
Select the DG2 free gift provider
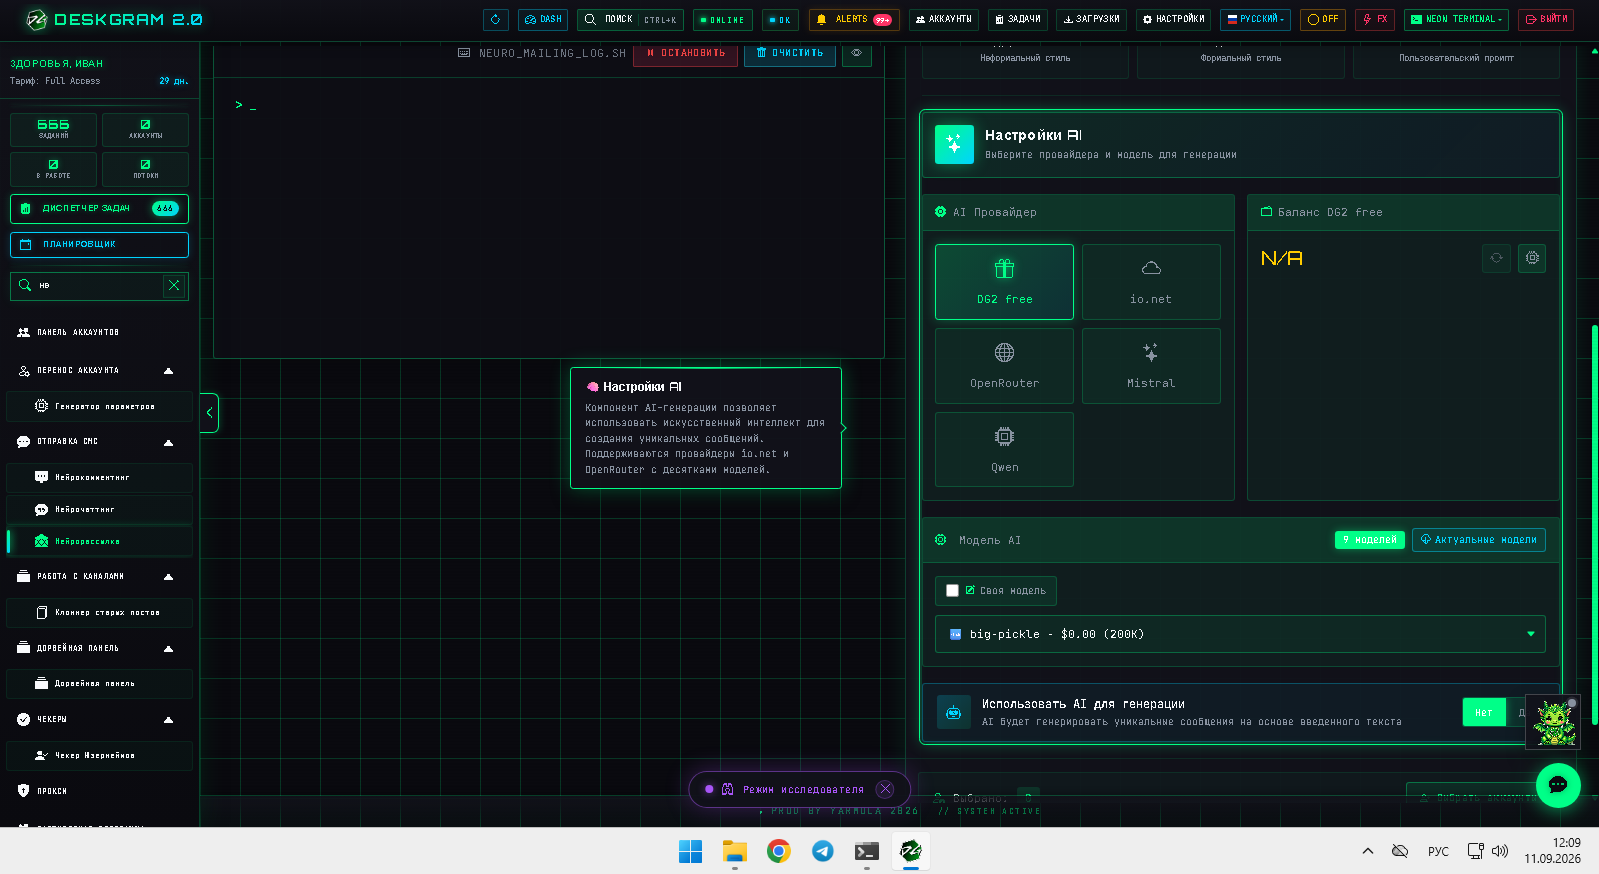(x=1004, y=282)
